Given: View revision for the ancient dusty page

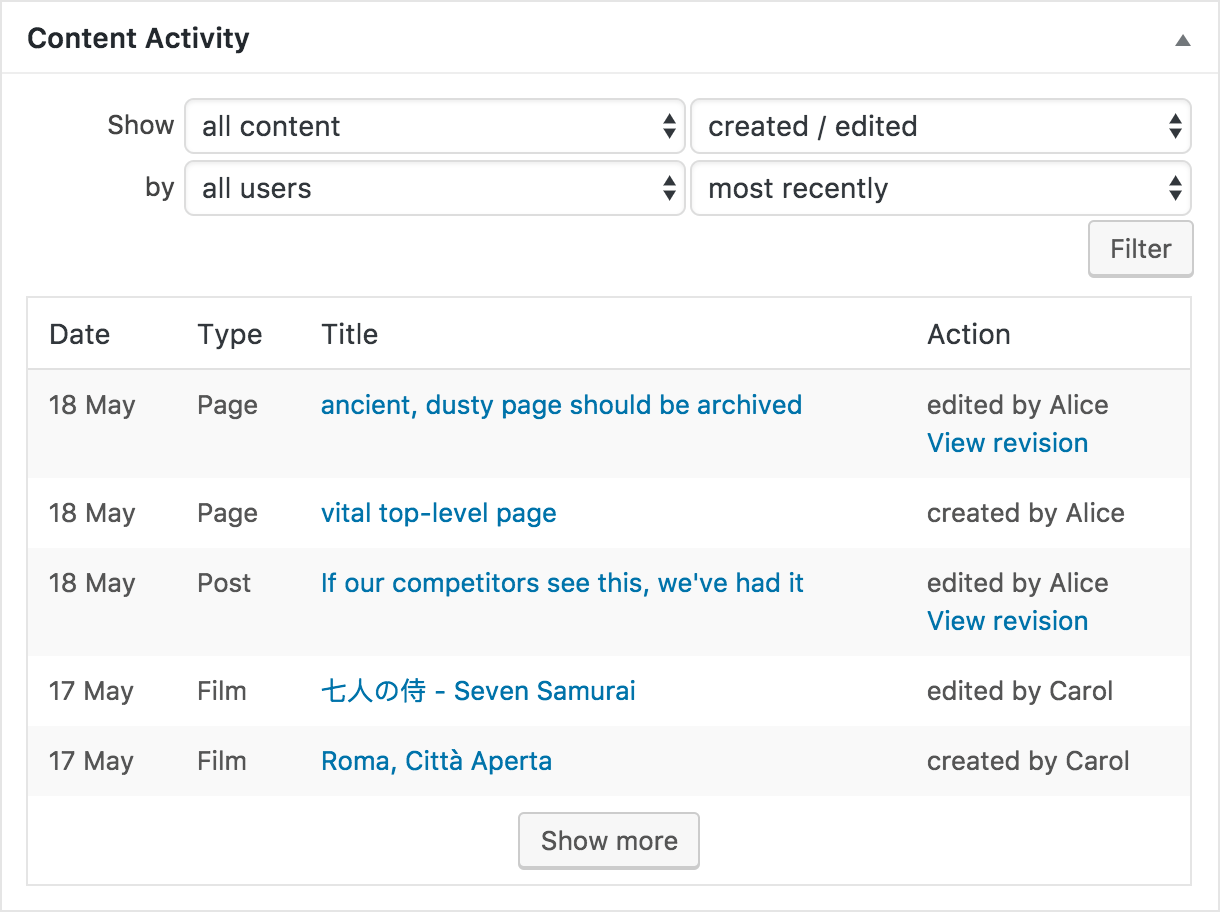Looking at the screenshot, I should pos(1007,443).
